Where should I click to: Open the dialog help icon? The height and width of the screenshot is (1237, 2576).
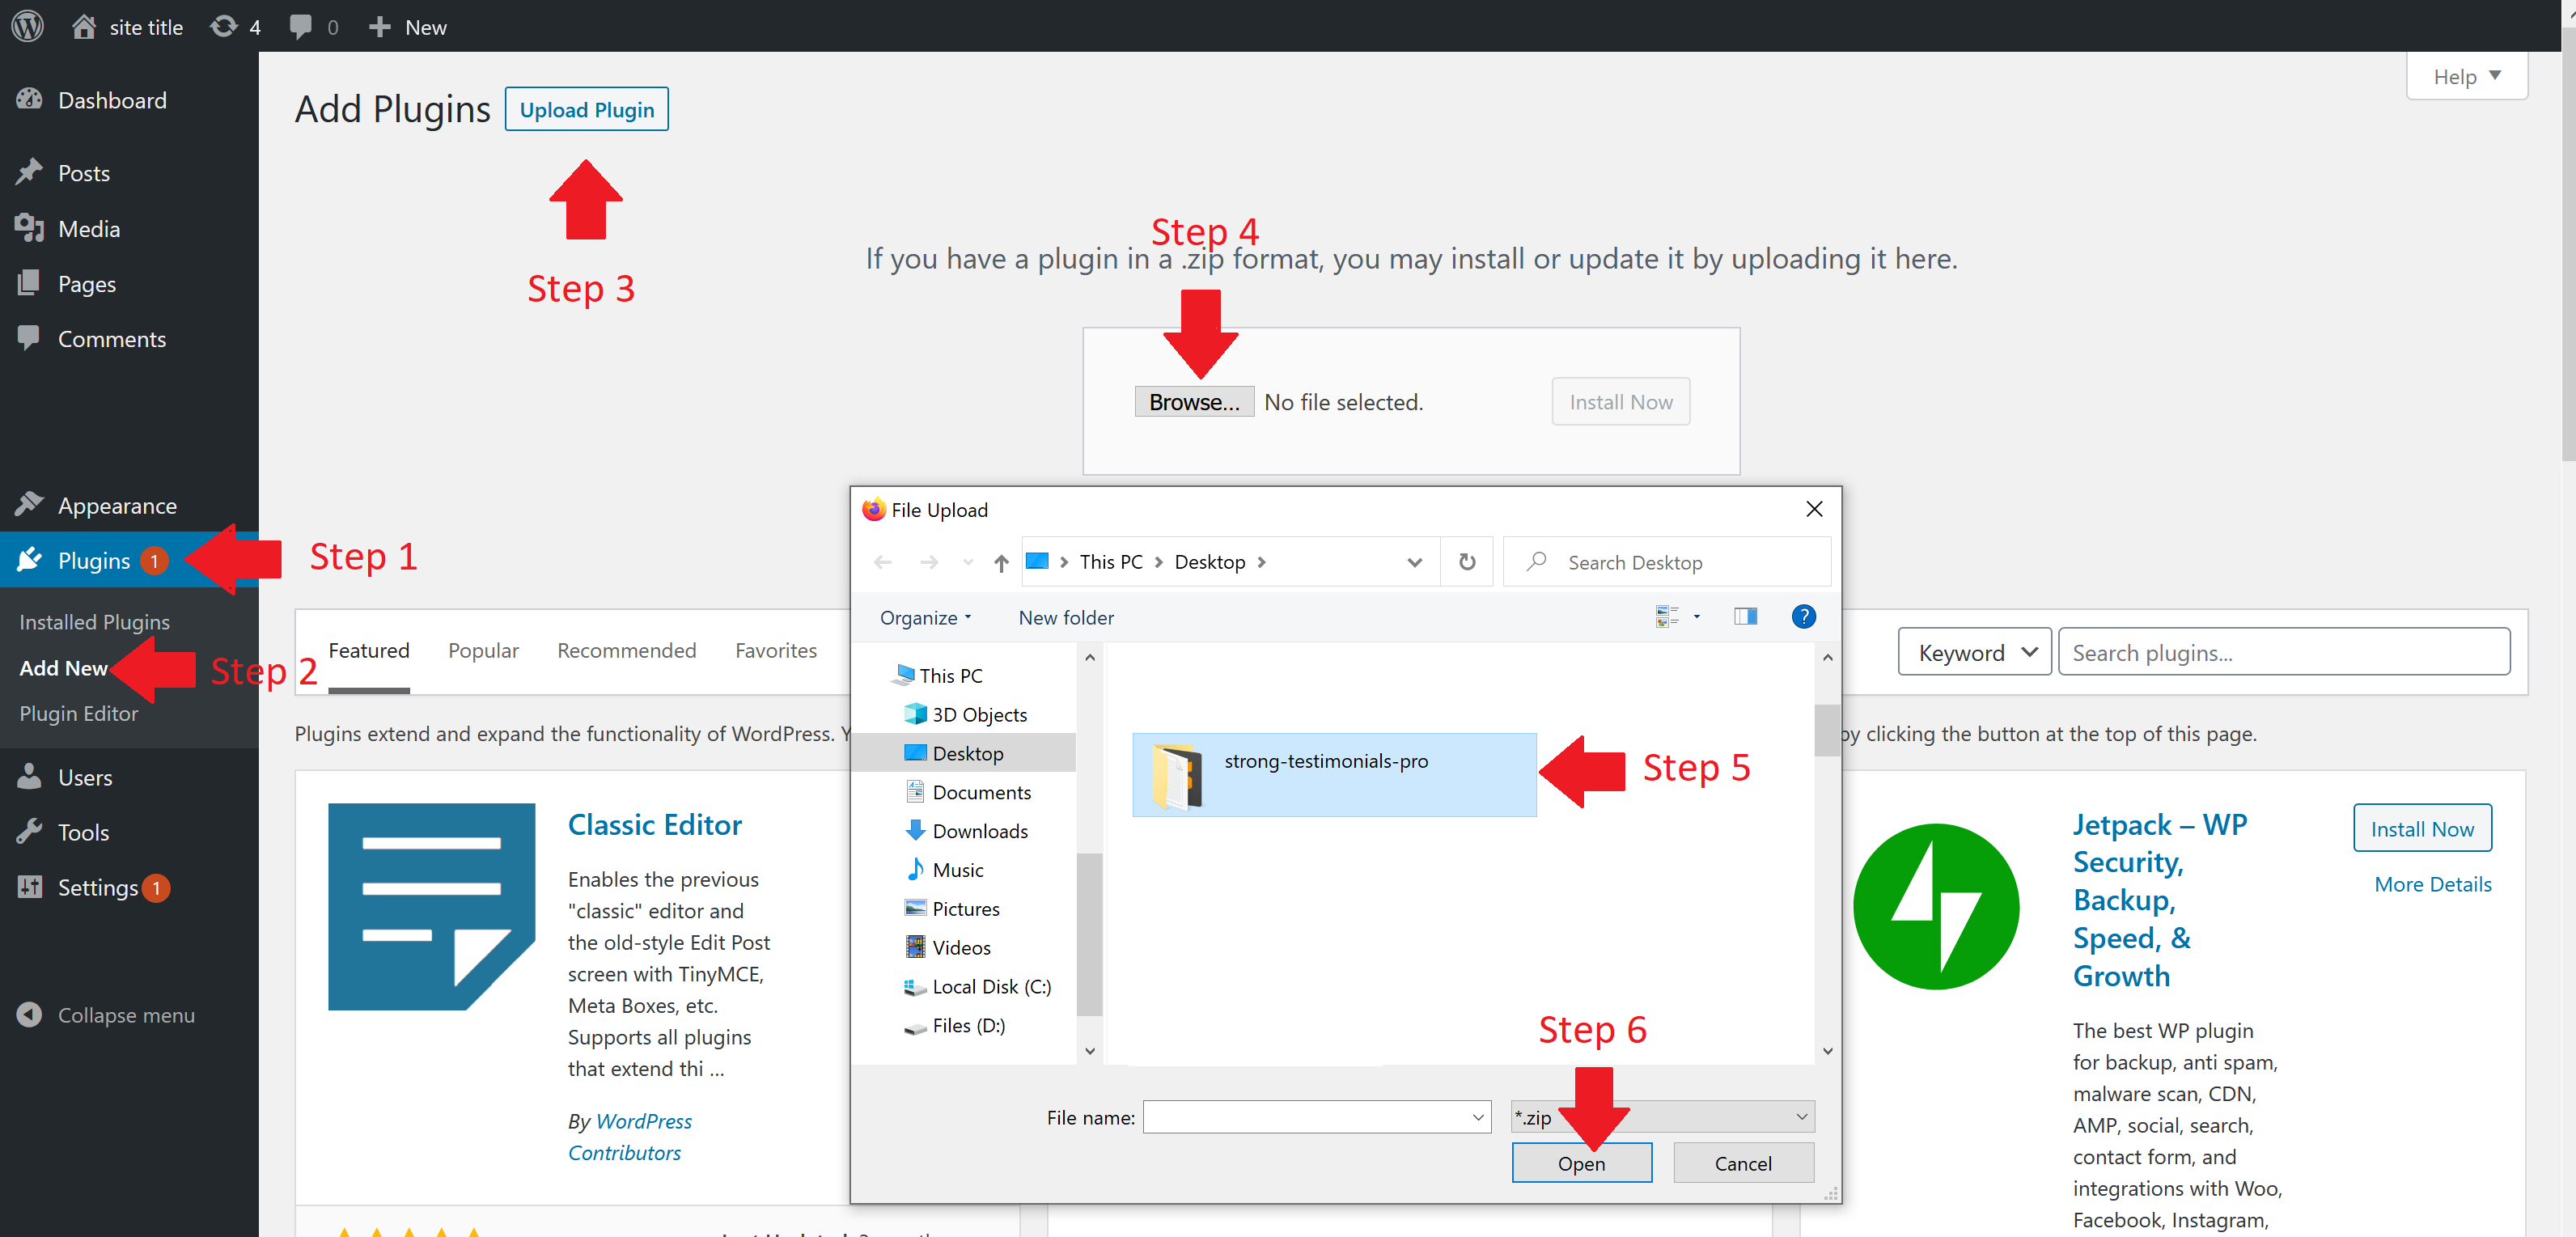[x=1803, y=616]
